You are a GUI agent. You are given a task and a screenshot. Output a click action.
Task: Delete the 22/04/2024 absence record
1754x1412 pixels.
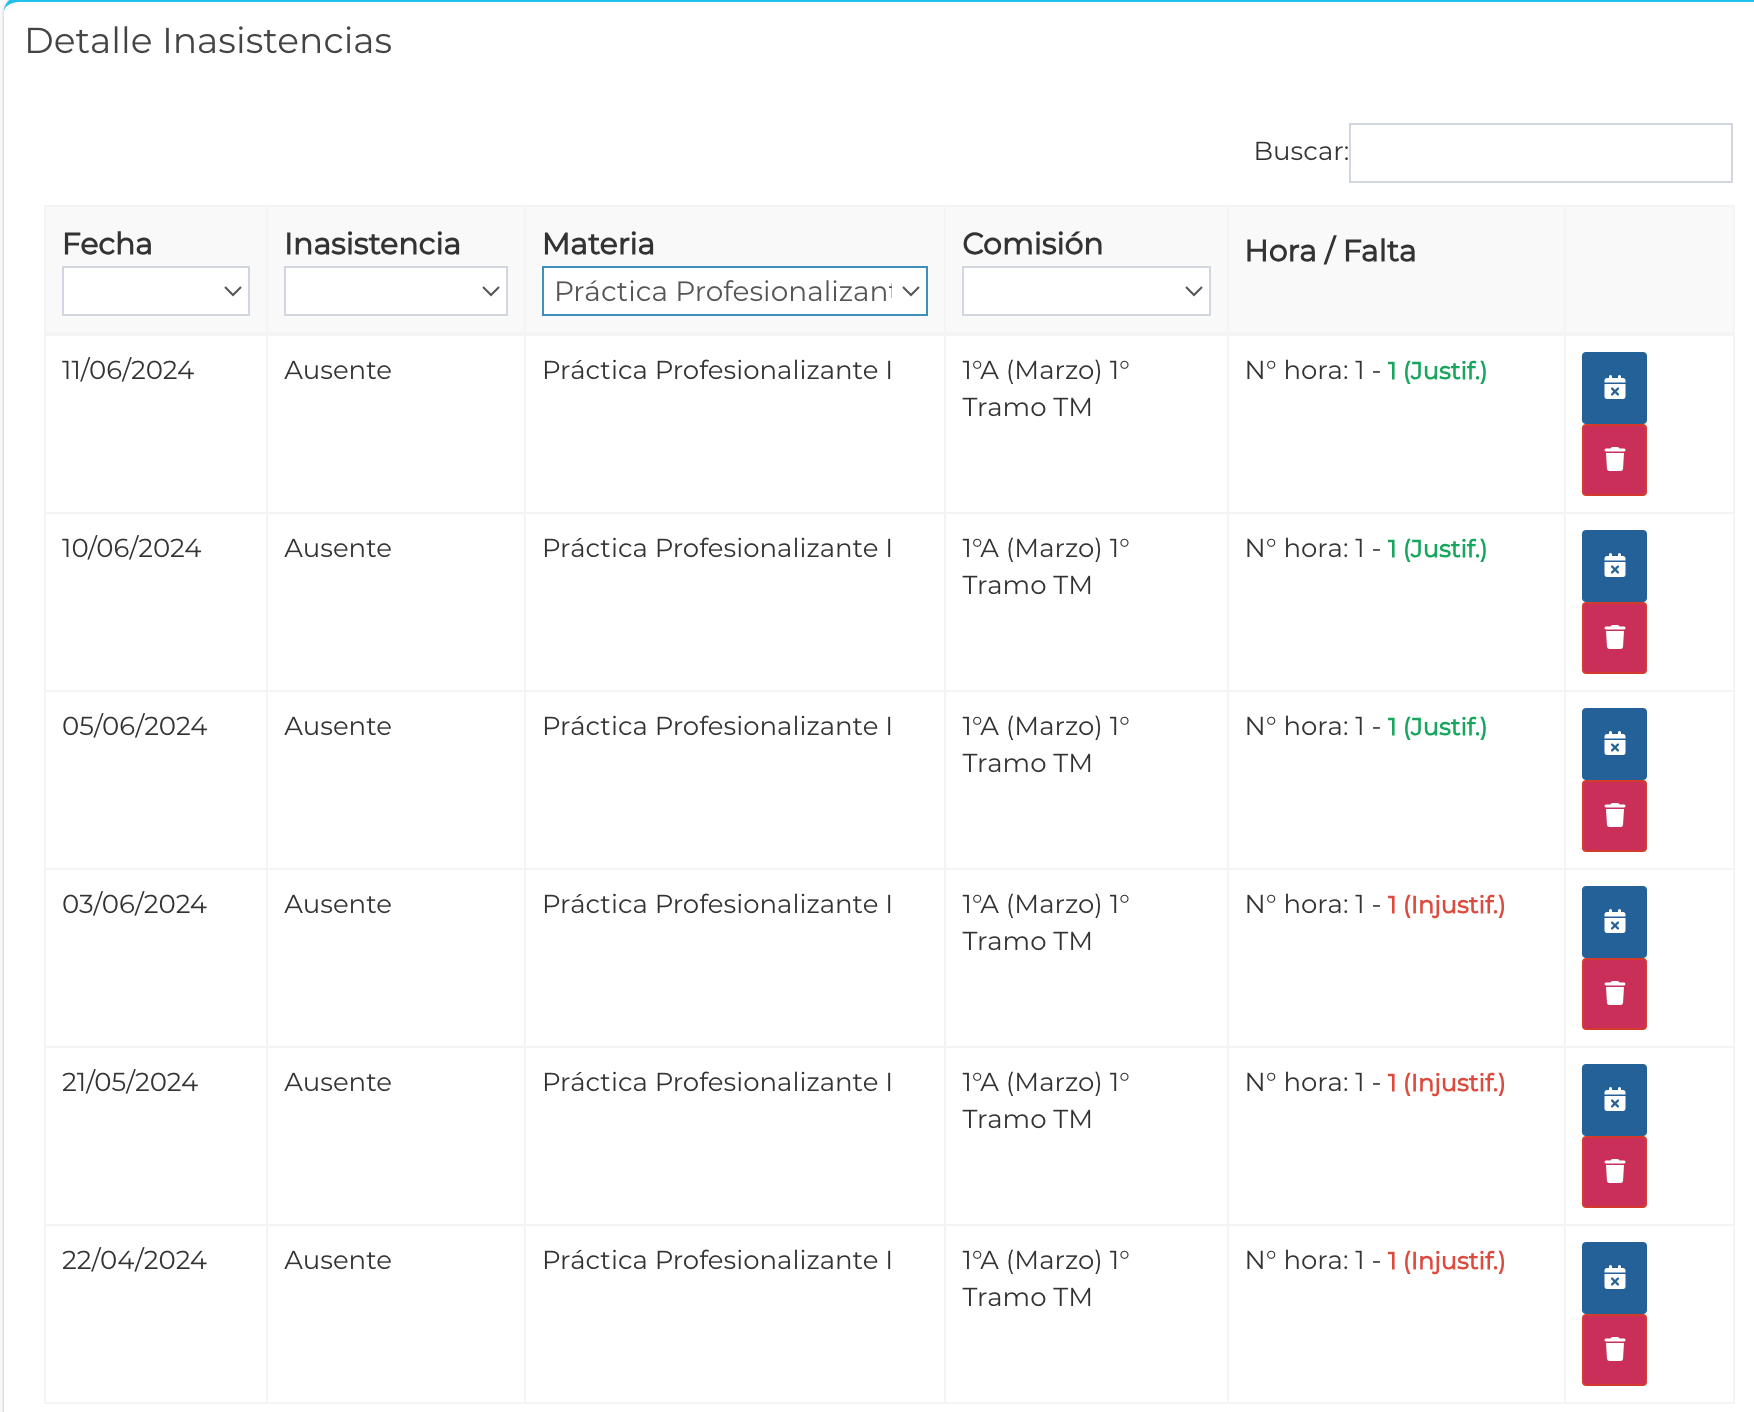[1613, 1350]
